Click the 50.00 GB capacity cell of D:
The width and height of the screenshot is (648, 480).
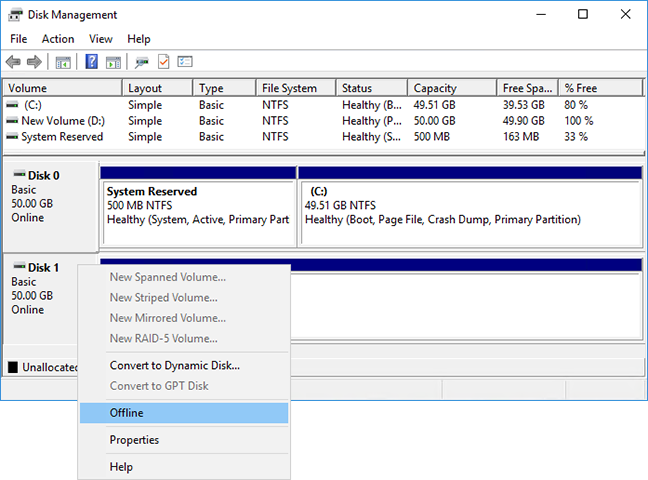point(434,121)
